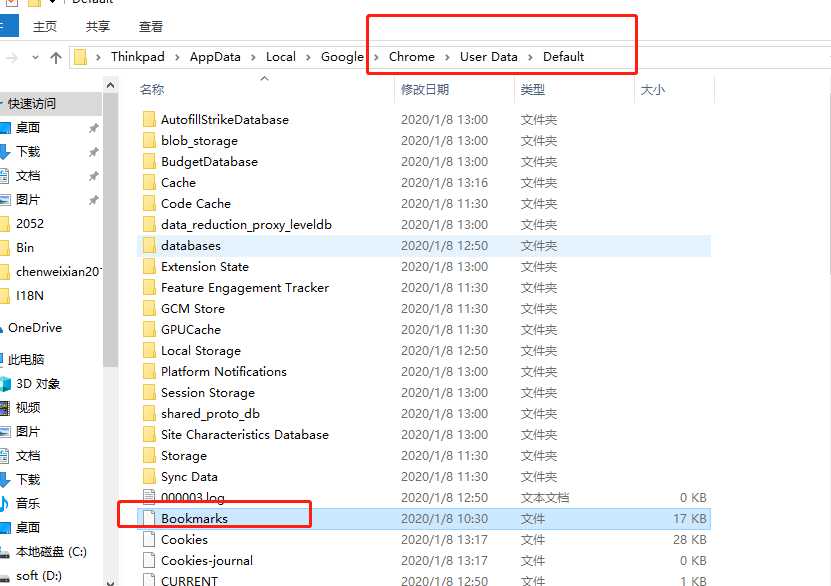This screenshot has width=831, height=586.
Task: Open Bin folder in navigation pane
Action: point(25,247)
